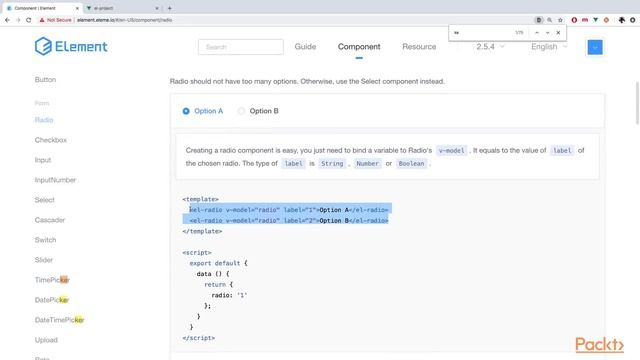This screenshot has width=640, height=360.
Task: Click the 'String' inline code tag
Action: 332,164
